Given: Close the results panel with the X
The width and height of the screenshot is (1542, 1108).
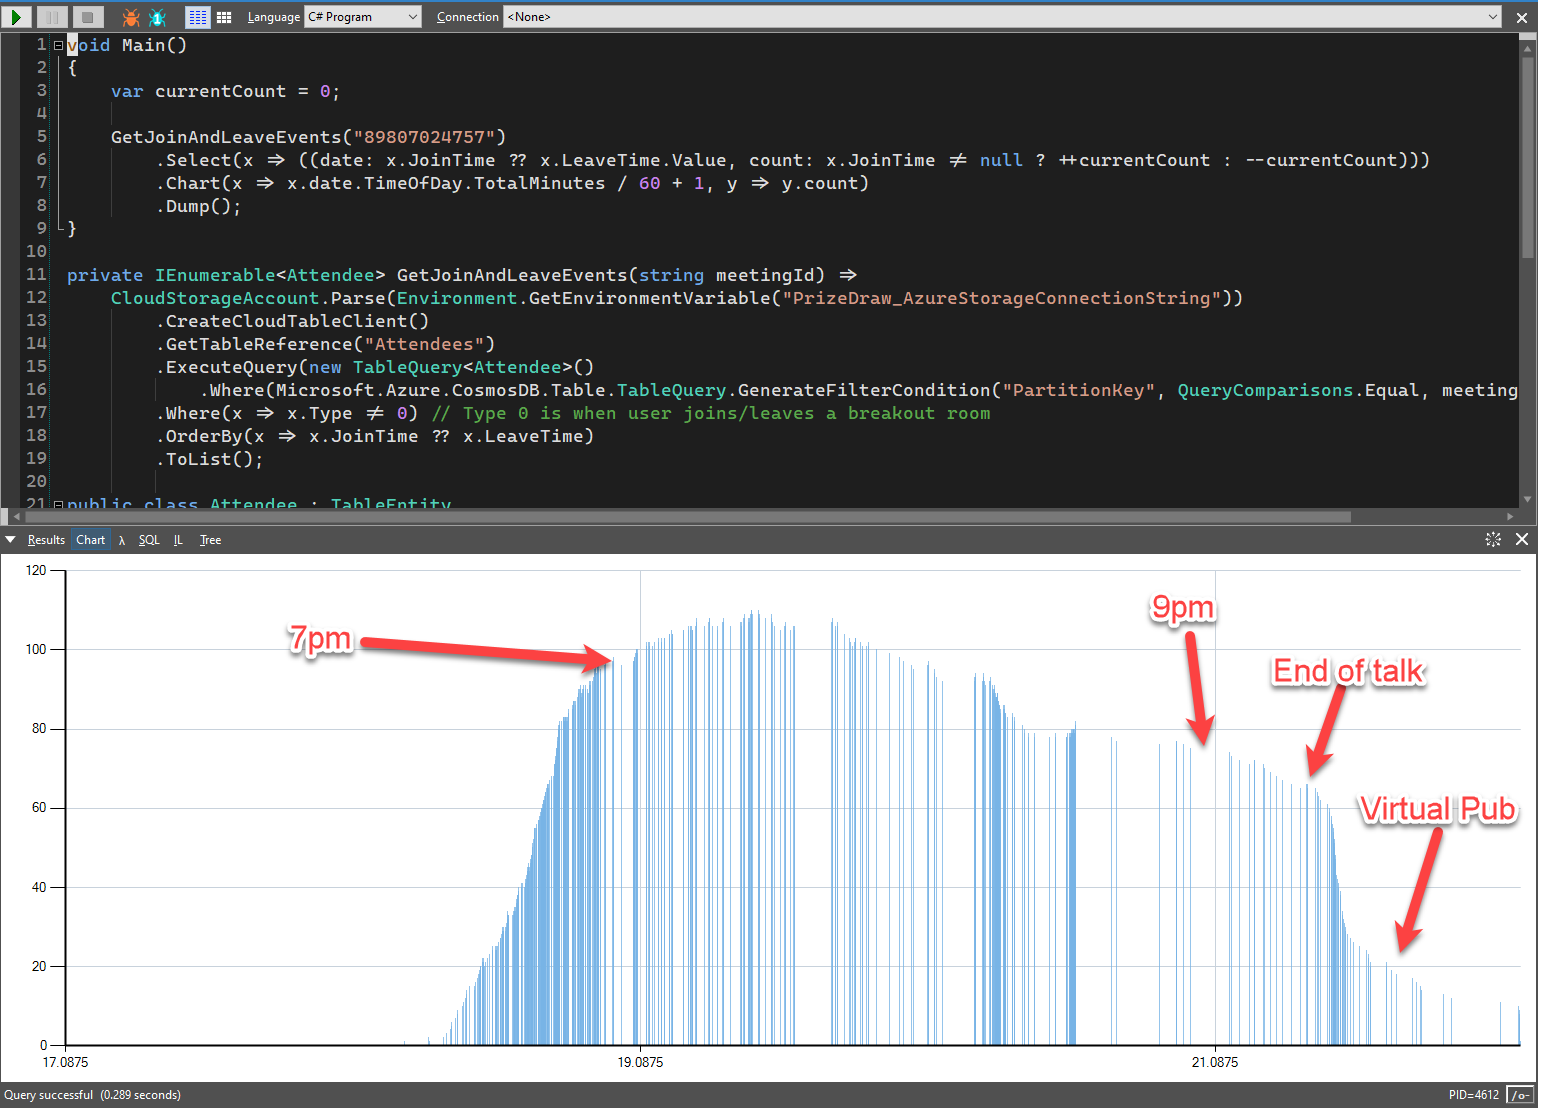Looking at the screenshot, I should coord(1522,539).
